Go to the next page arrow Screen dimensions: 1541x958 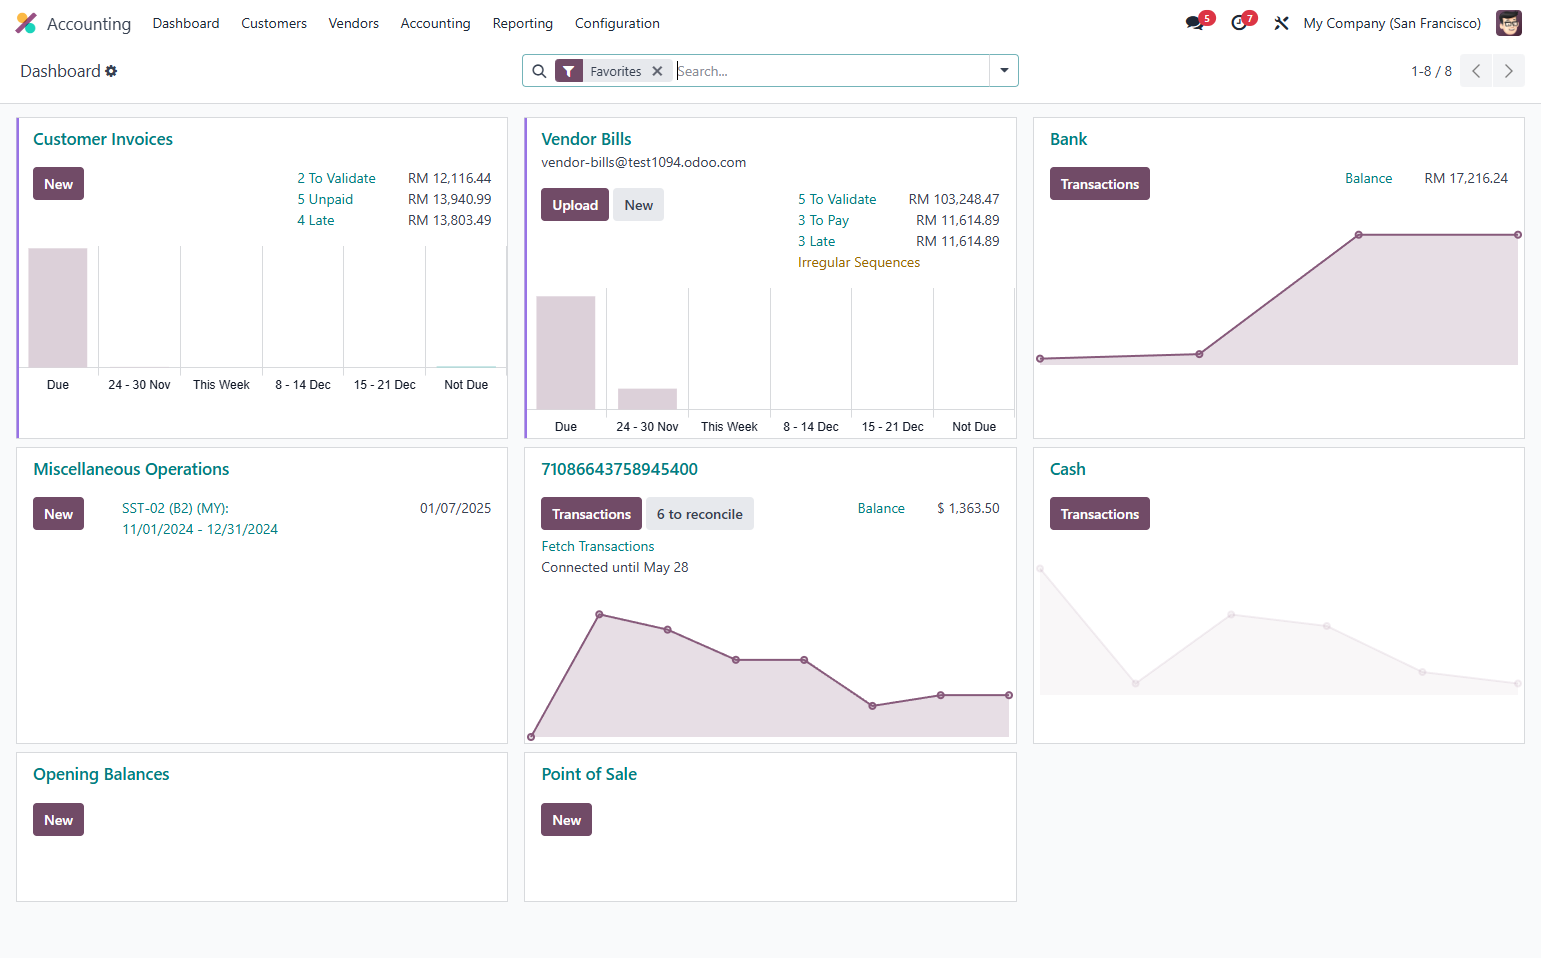[x=1509, y=71]
